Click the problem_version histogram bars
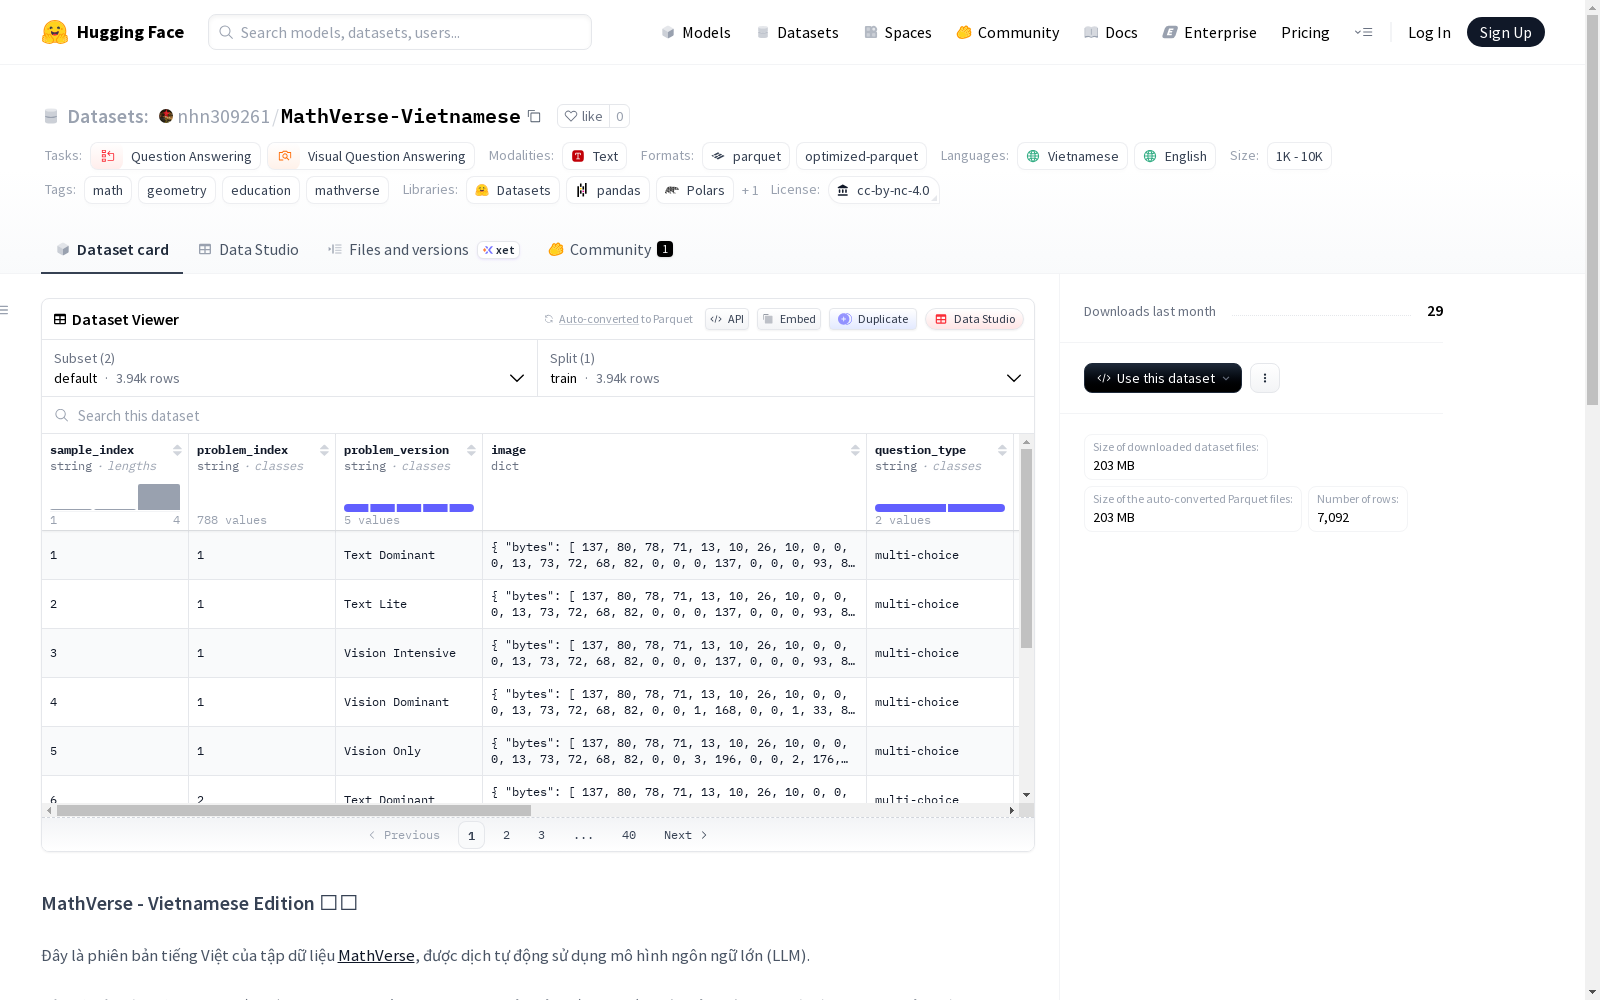Screen dimensions: 1600x1000 tap(409, 508)
